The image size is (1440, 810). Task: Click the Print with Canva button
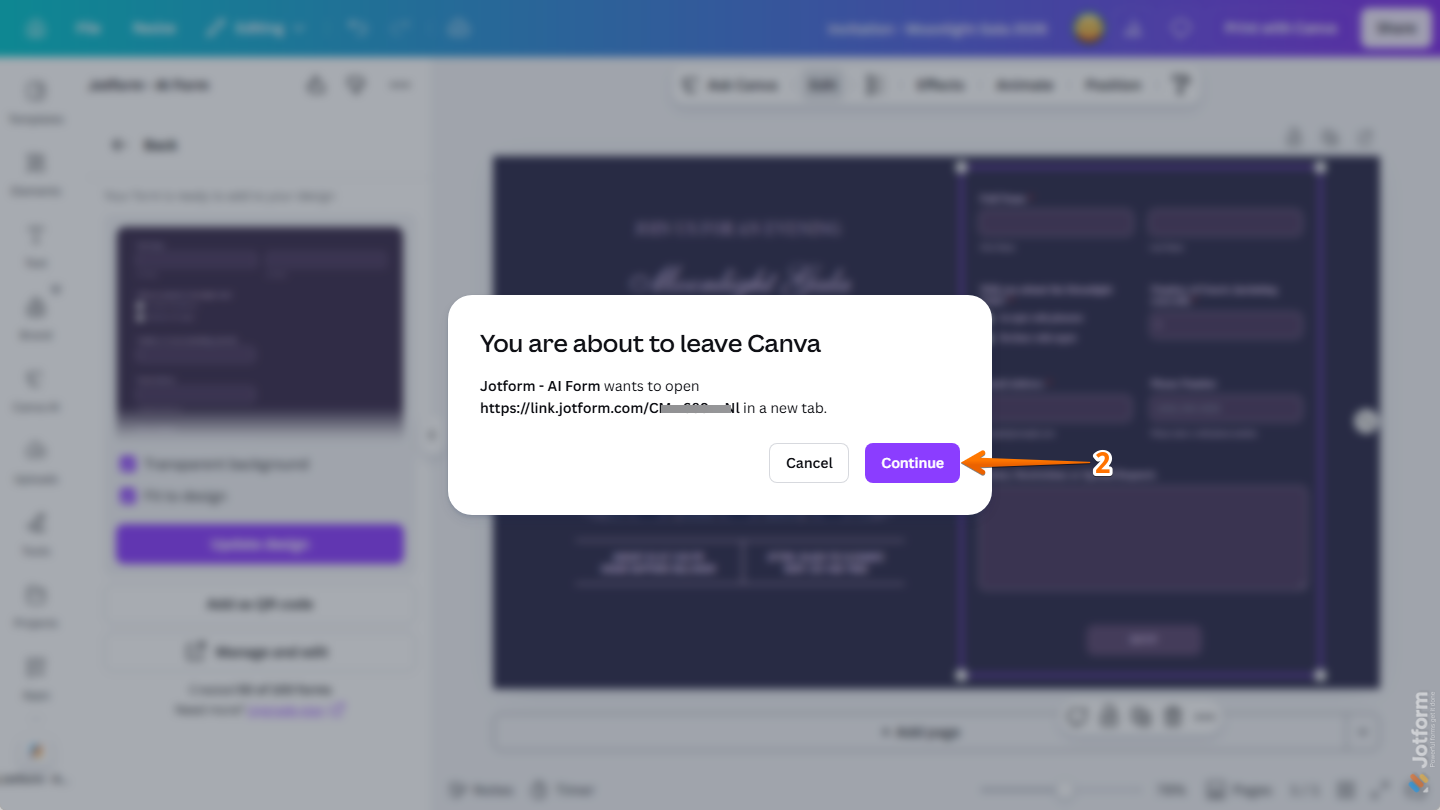pyautogui.click(x=1280, y=28)
